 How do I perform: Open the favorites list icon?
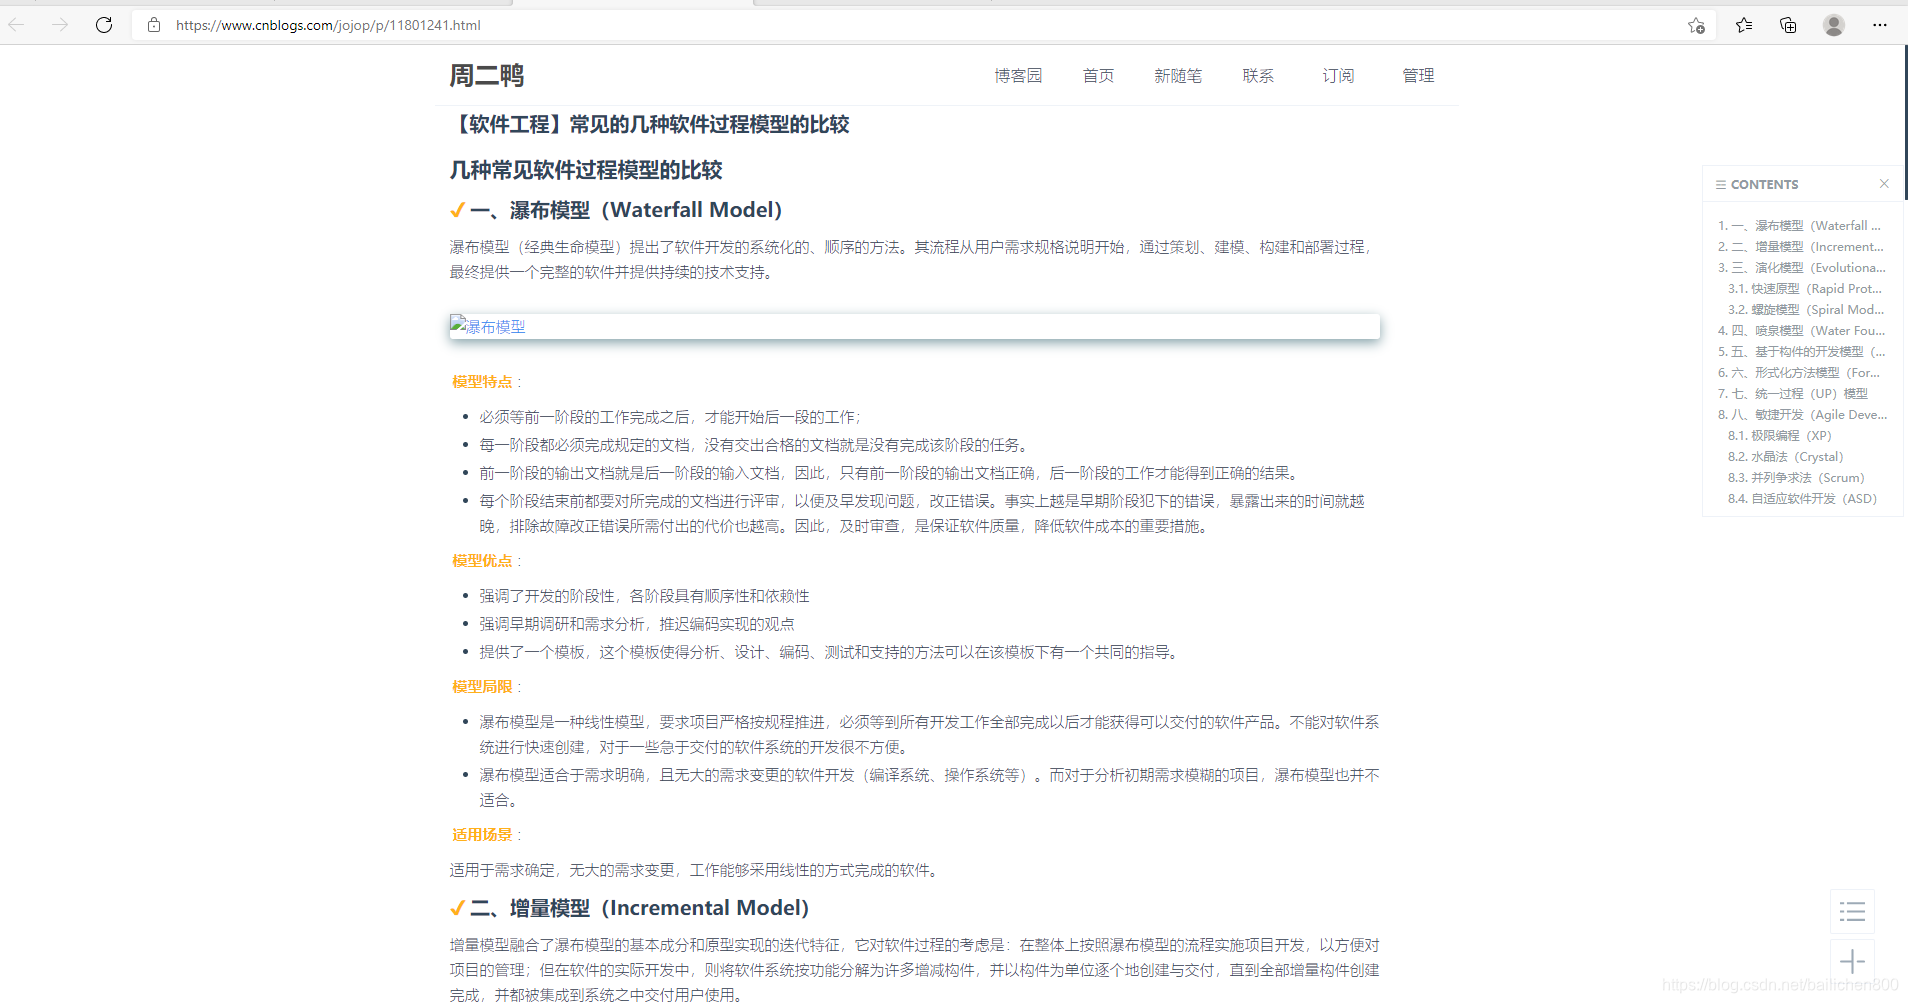1744,25
